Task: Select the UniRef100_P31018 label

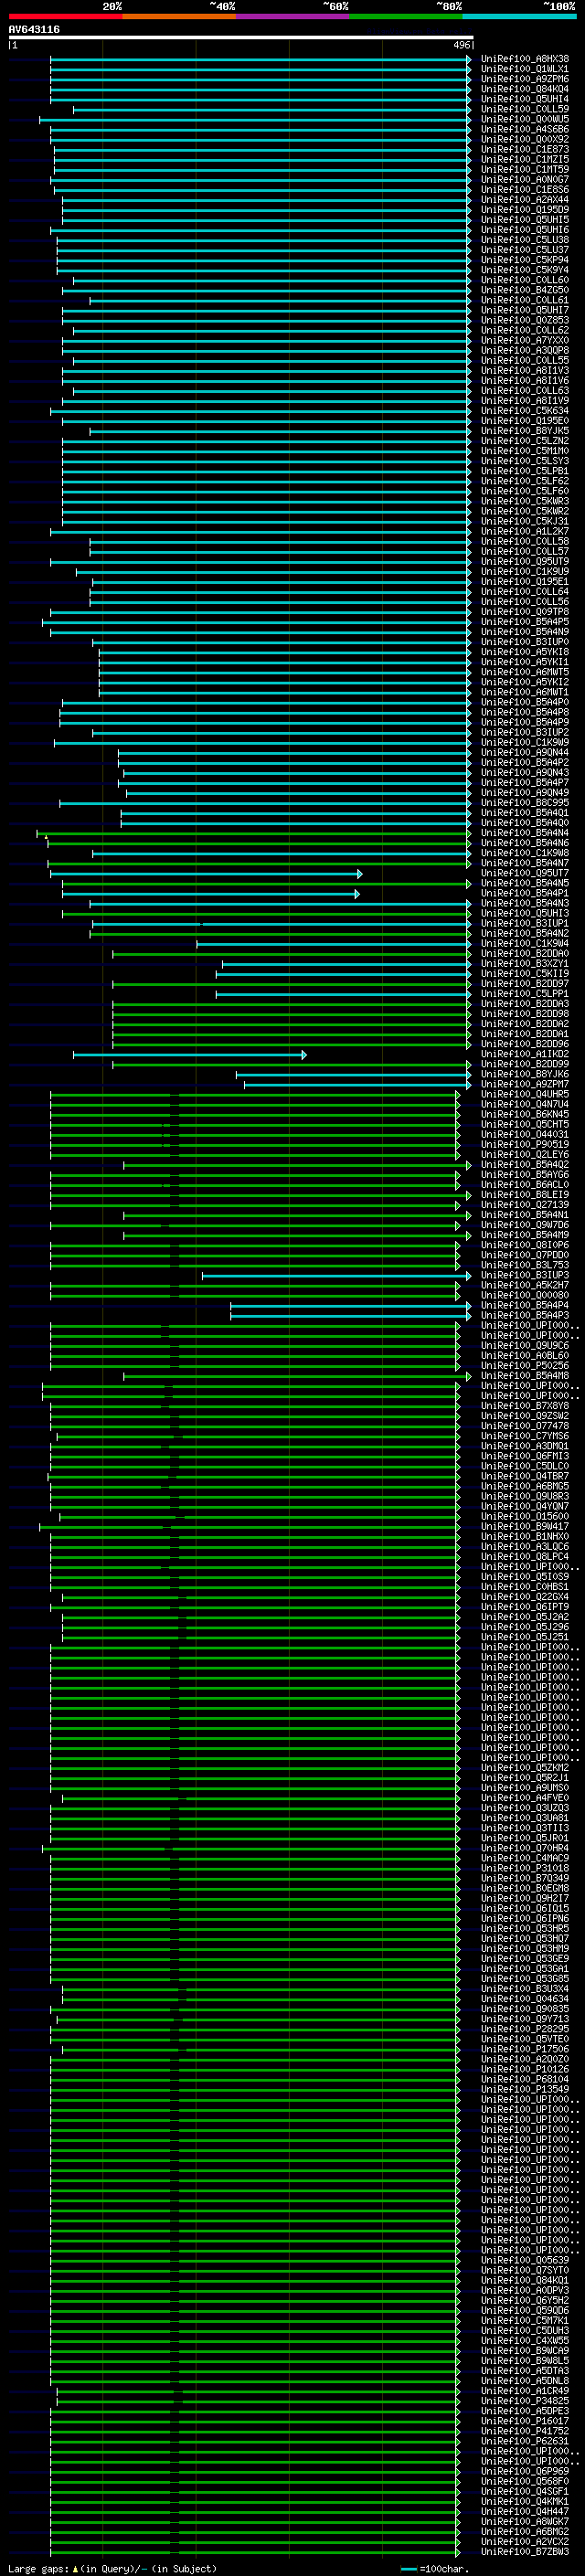Action: 524,1868
